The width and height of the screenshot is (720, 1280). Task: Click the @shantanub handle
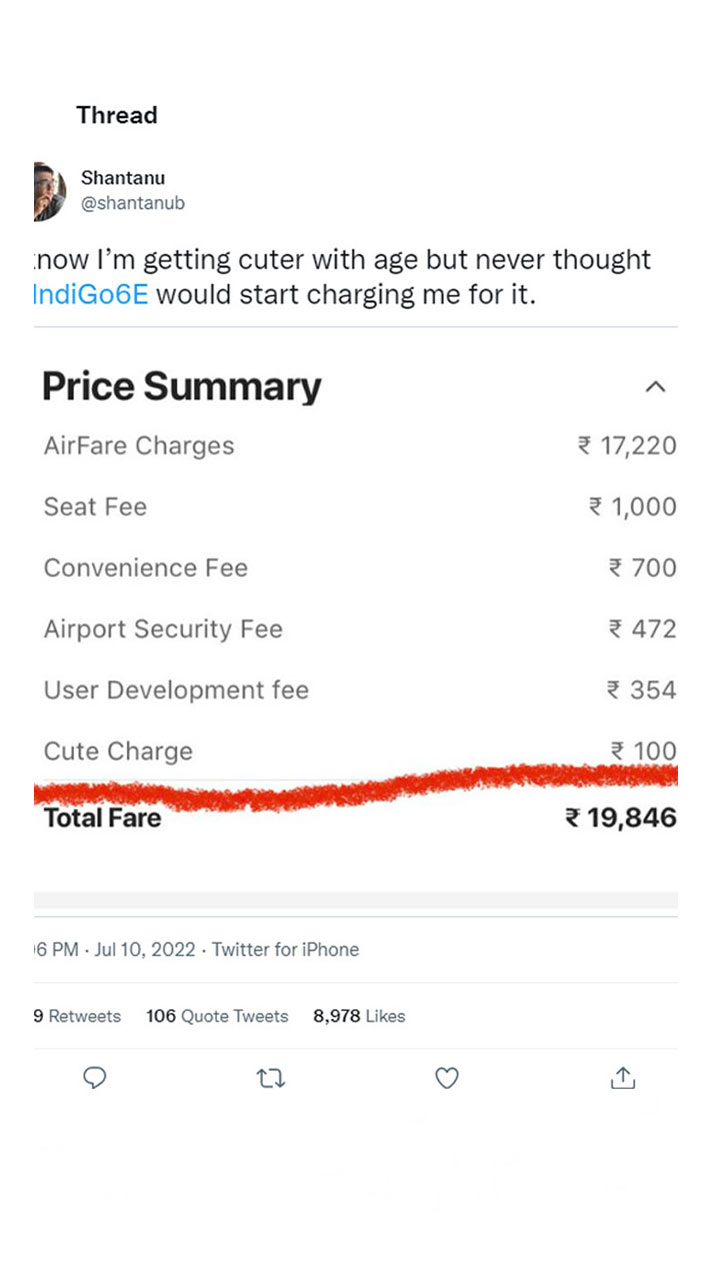(x=132, y=203)
